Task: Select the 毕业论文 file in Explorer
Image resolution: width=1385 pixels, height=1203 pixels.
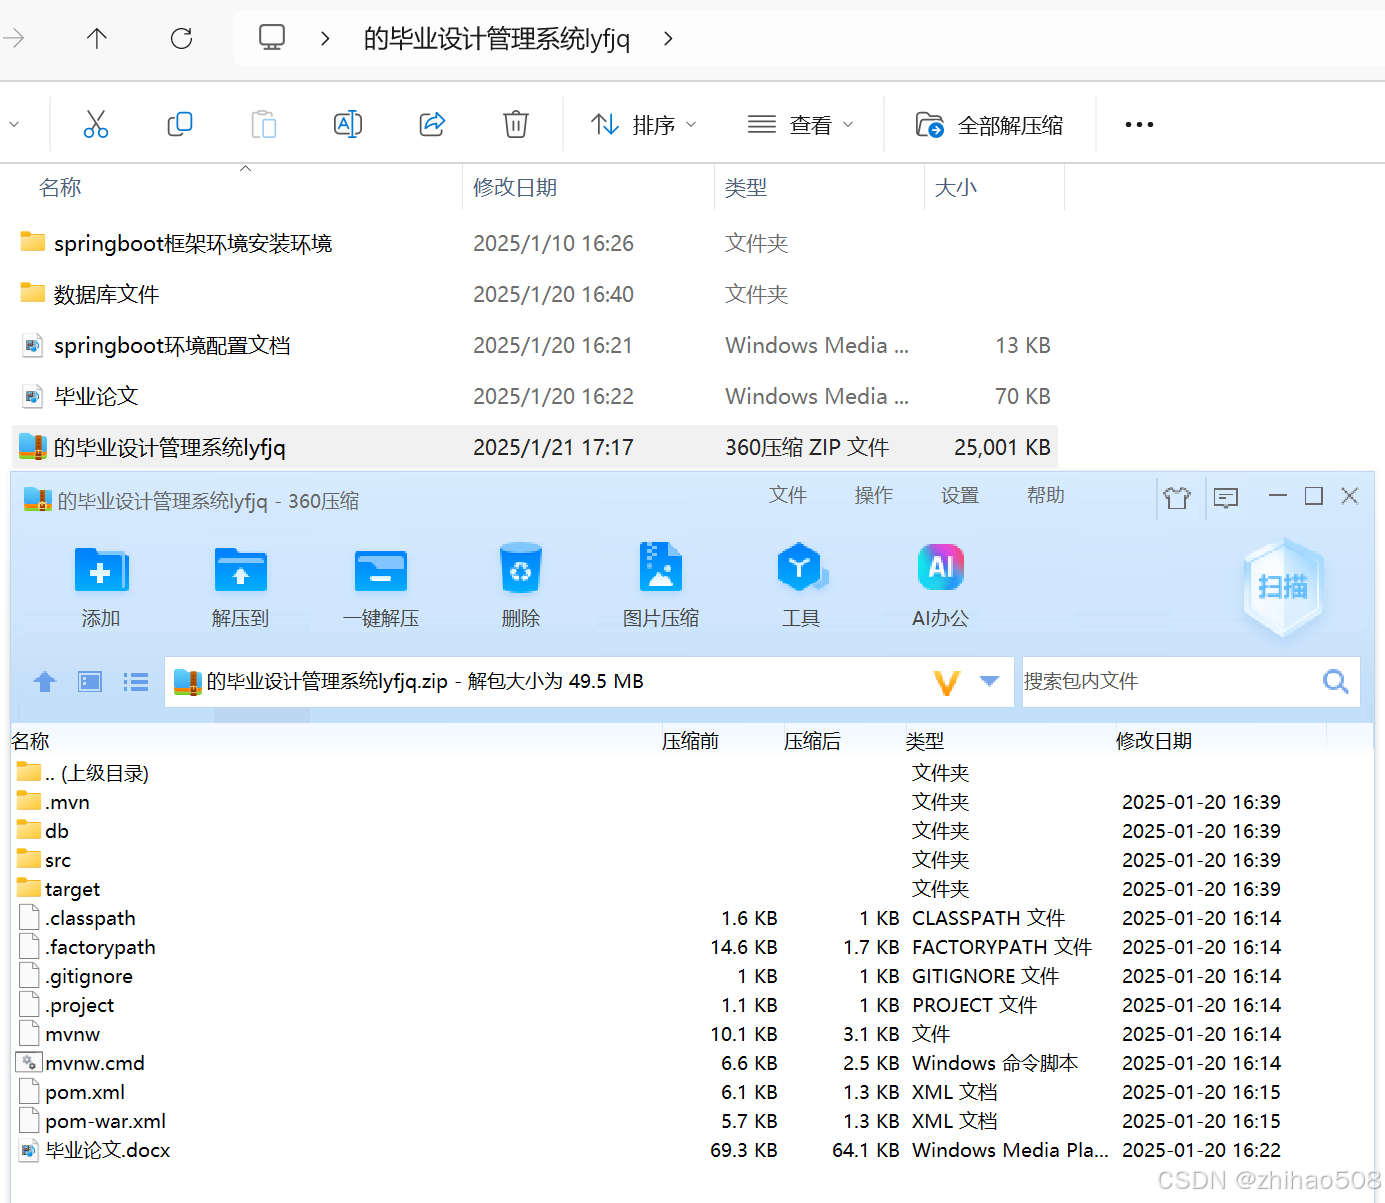Action: pos(96,396)
